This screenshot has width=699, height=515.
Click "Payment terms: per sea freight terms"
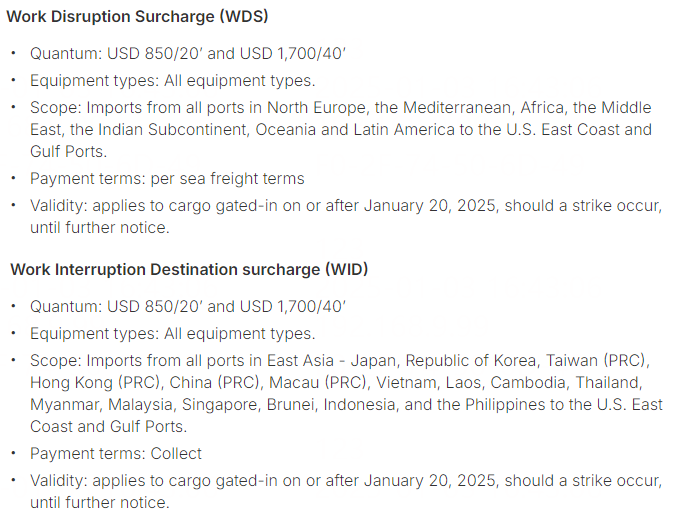pyautogui.click(x=167, y=178)
